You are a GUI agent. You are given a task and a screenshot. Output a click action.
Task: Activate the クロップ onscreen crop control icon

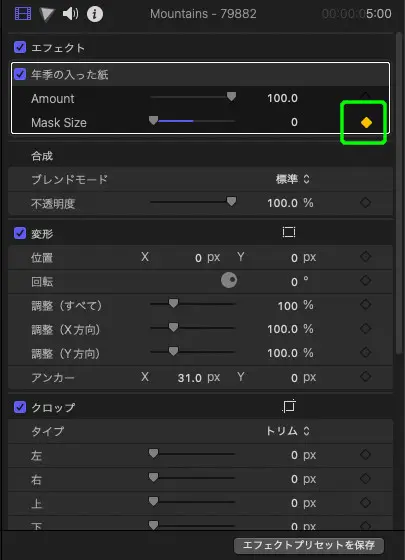[x=289, y=406]
